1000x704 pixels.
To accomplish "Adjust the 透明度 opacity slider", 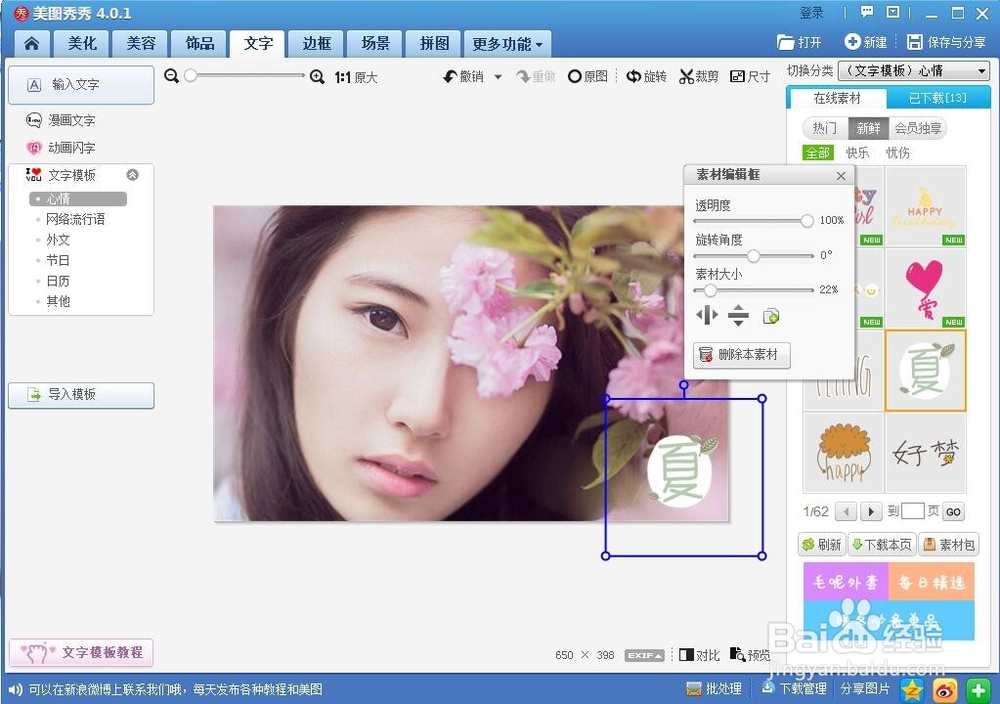I will coord(807,221).
